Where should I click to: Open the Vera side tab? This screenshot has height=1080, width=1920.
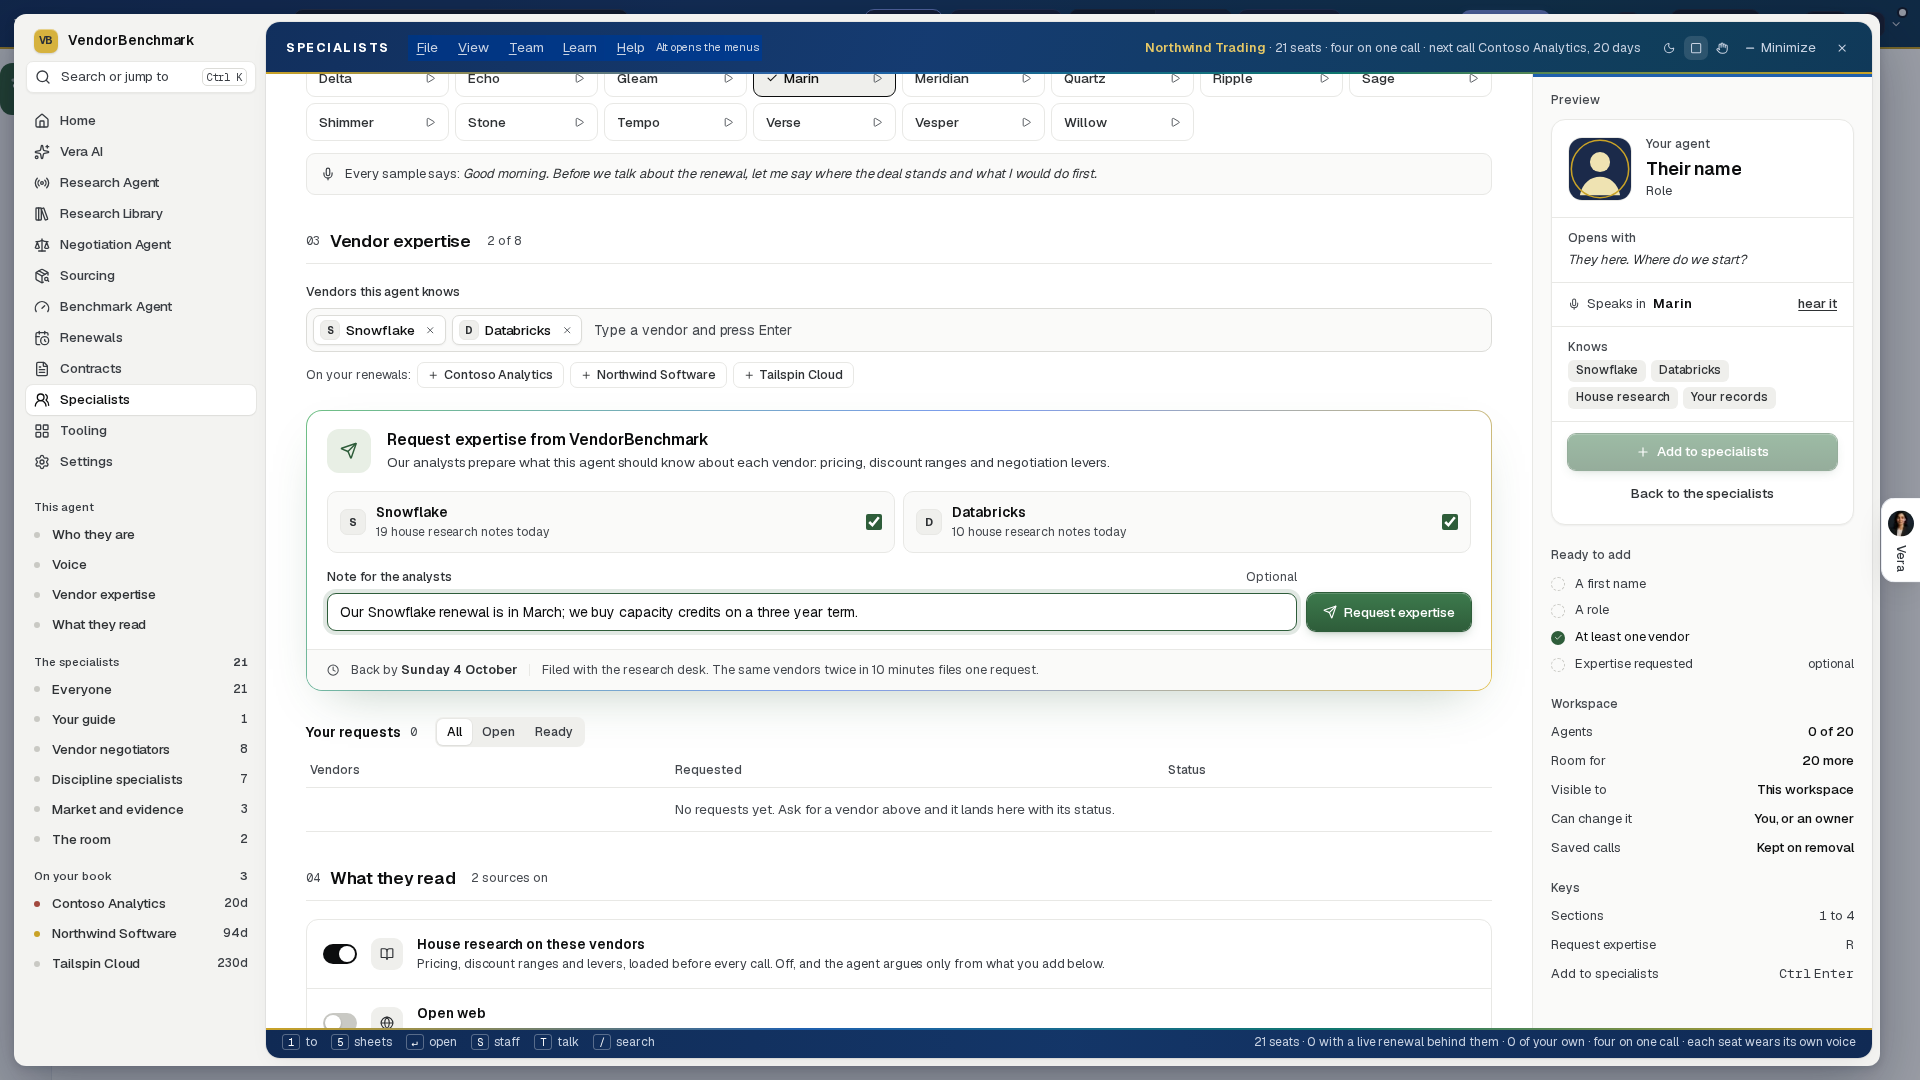tap(1900, 540)
